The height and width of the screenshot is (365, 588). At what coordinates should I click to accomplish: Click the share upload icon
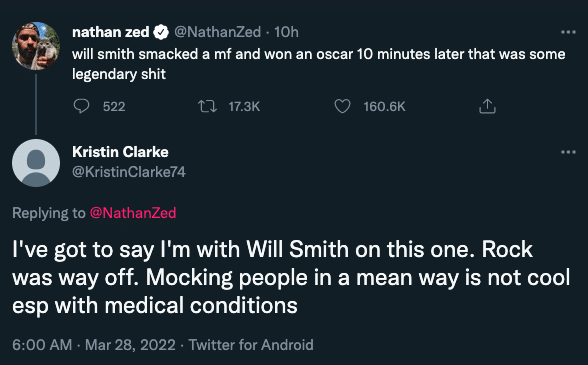pos(487,106)
